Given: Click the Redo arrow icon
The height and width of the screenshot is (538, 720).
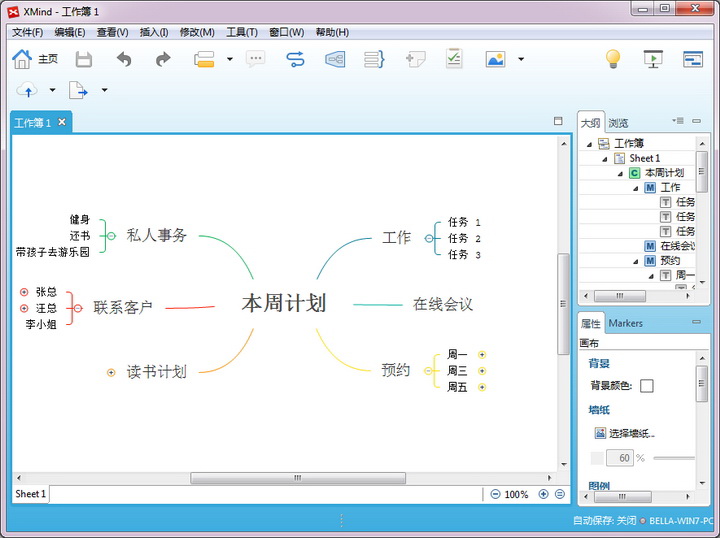Looking at the screenshot, I should pos(163,59).
